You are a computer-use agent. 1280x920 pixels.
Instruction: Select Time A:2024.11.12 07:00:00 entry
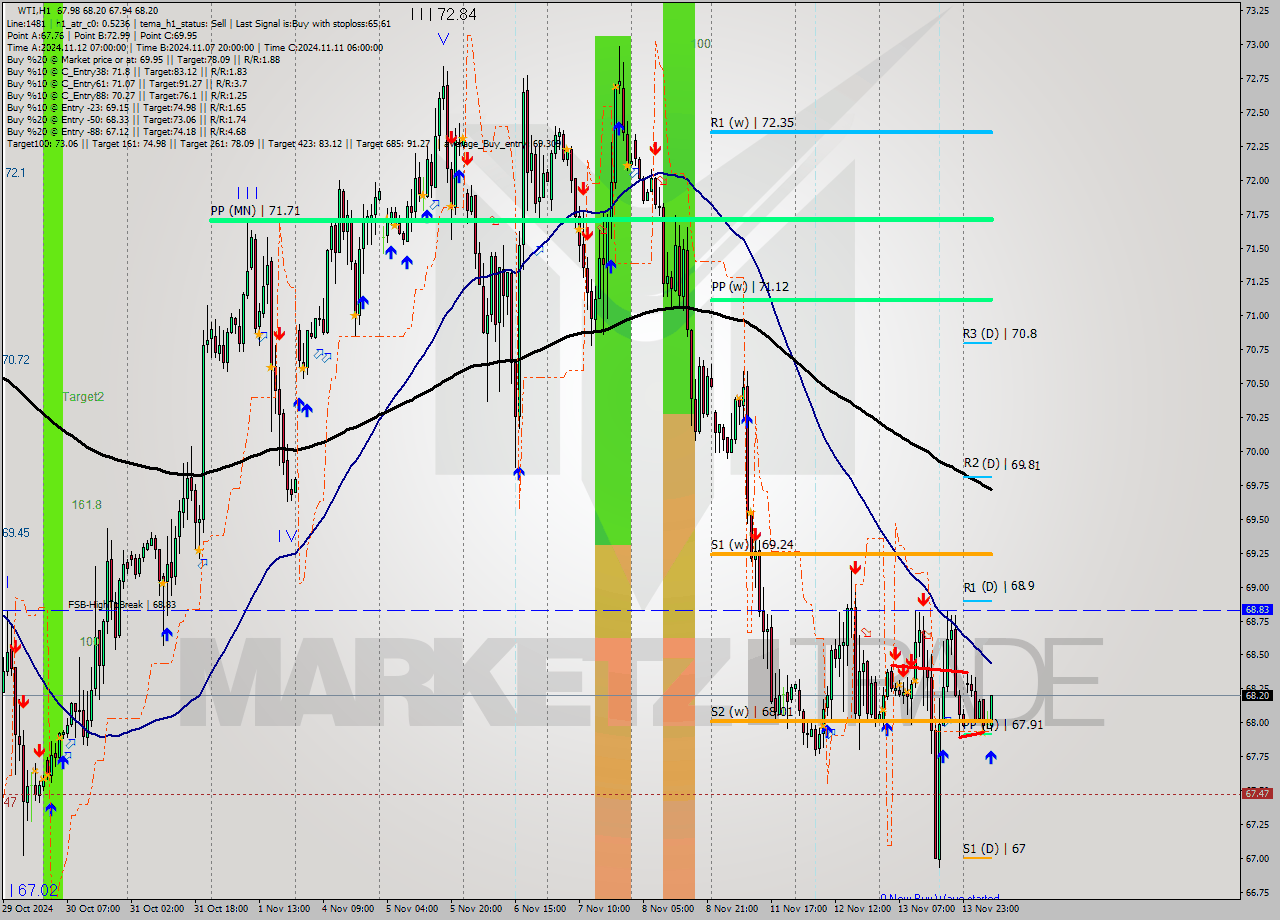[x=66, y=47]
